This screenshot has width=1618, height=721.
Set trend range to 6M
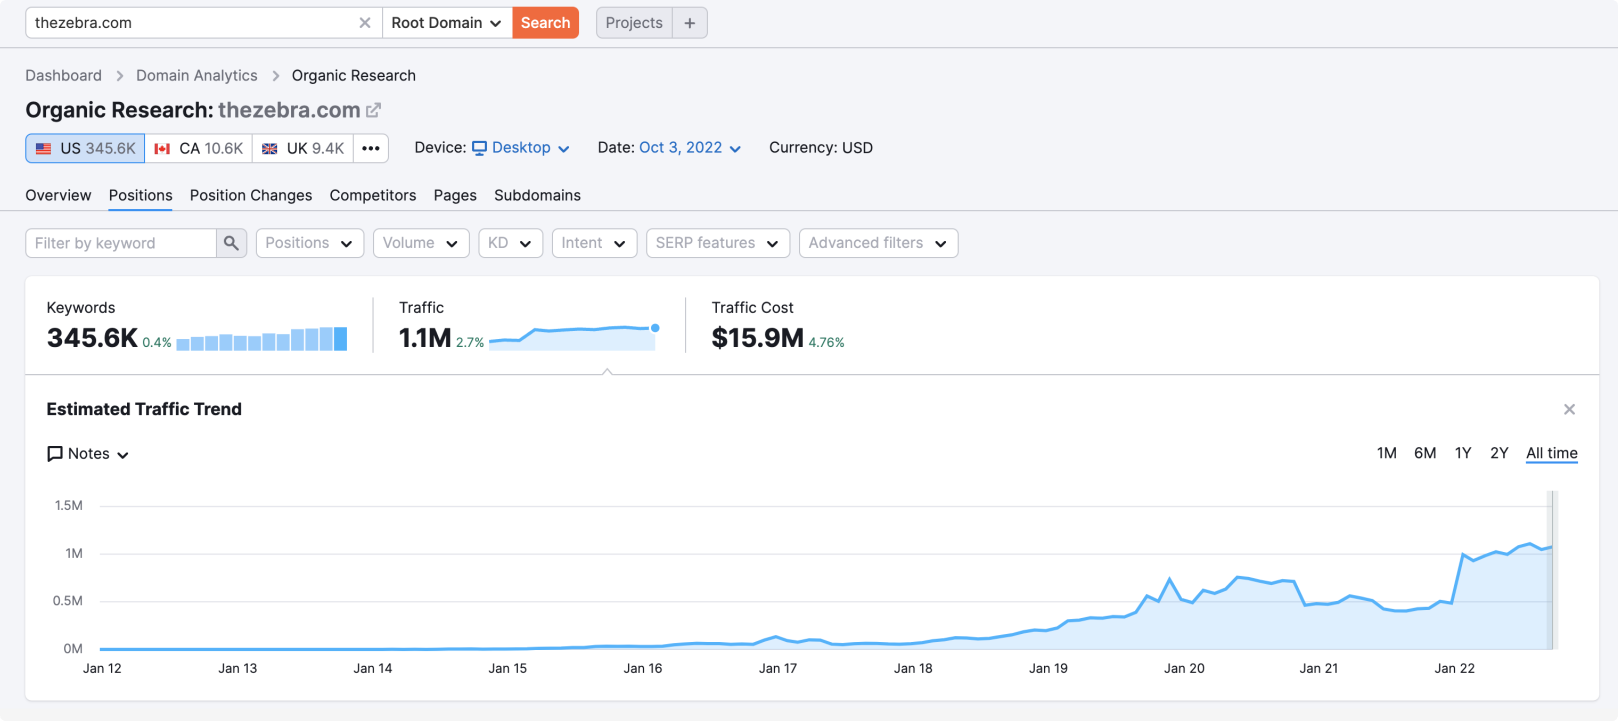point(1425,453)
